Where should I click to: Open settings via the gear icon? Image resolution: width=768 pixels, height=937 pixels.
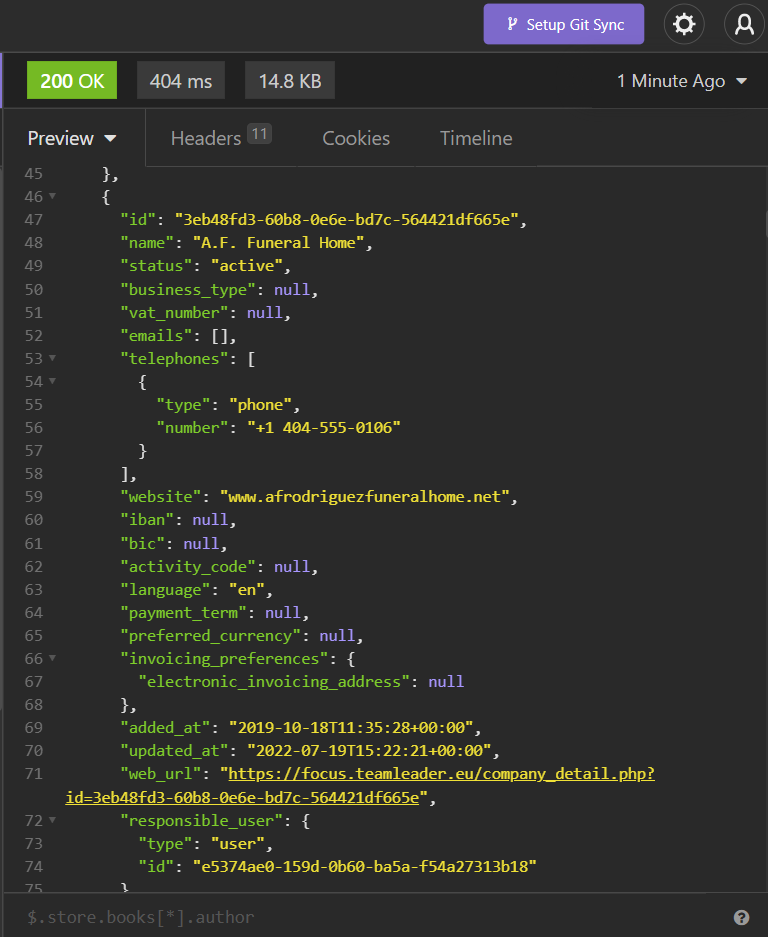684,25
